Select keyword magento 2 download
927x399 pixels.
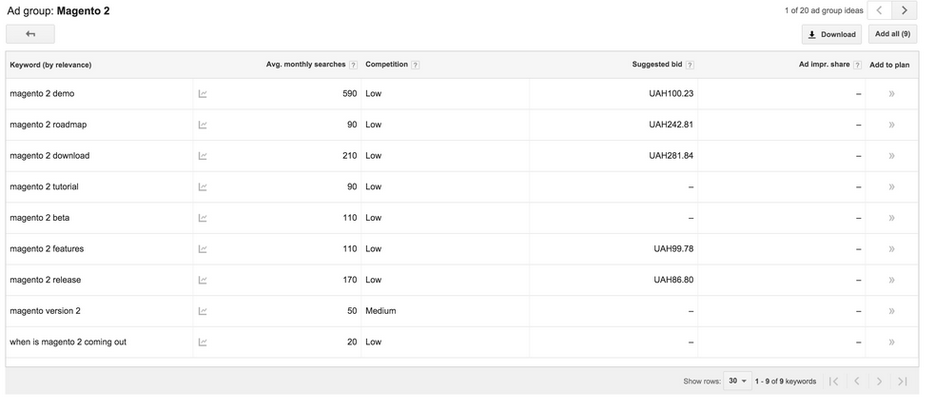tap(50, 156)
